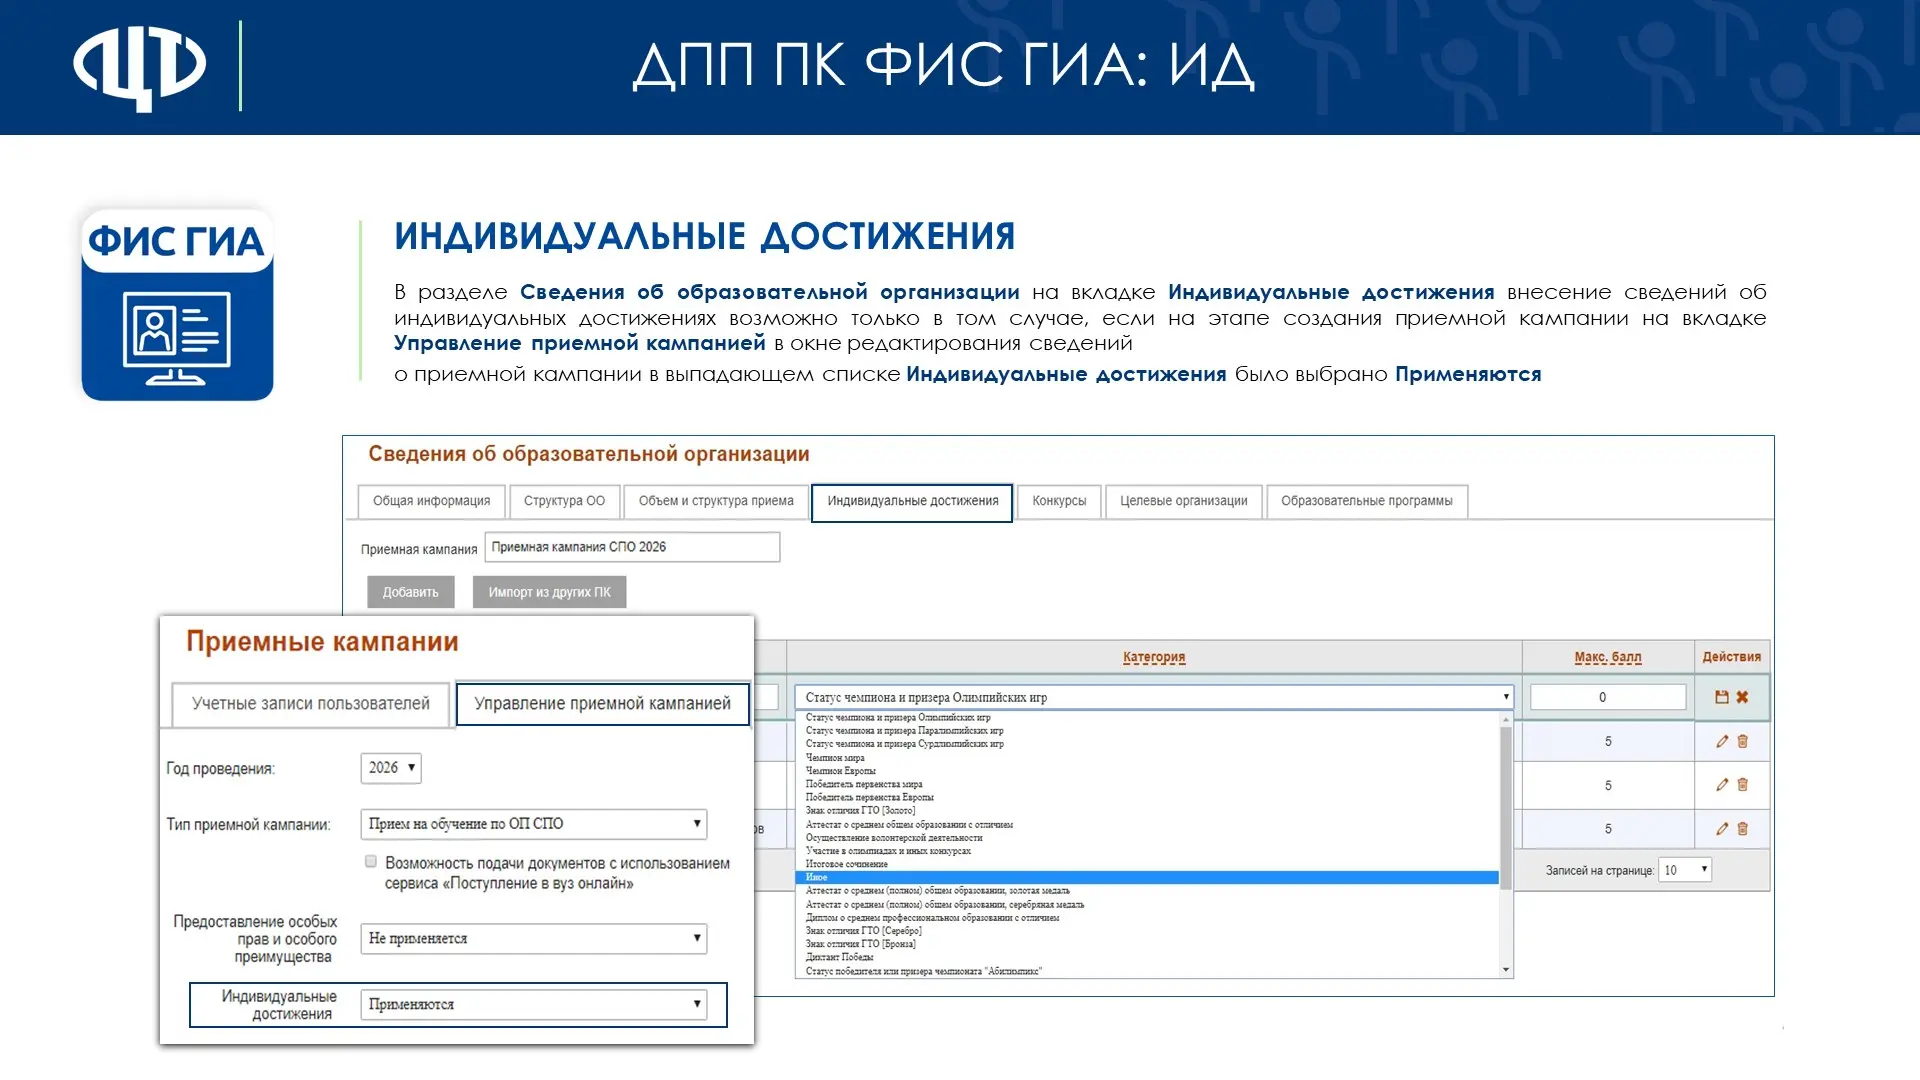This screenshot has height=1080, width=1920.
Task: Choose Статус чемпиона и призера Сурдлимпийских игр
Action: click(x=905, y=744)
